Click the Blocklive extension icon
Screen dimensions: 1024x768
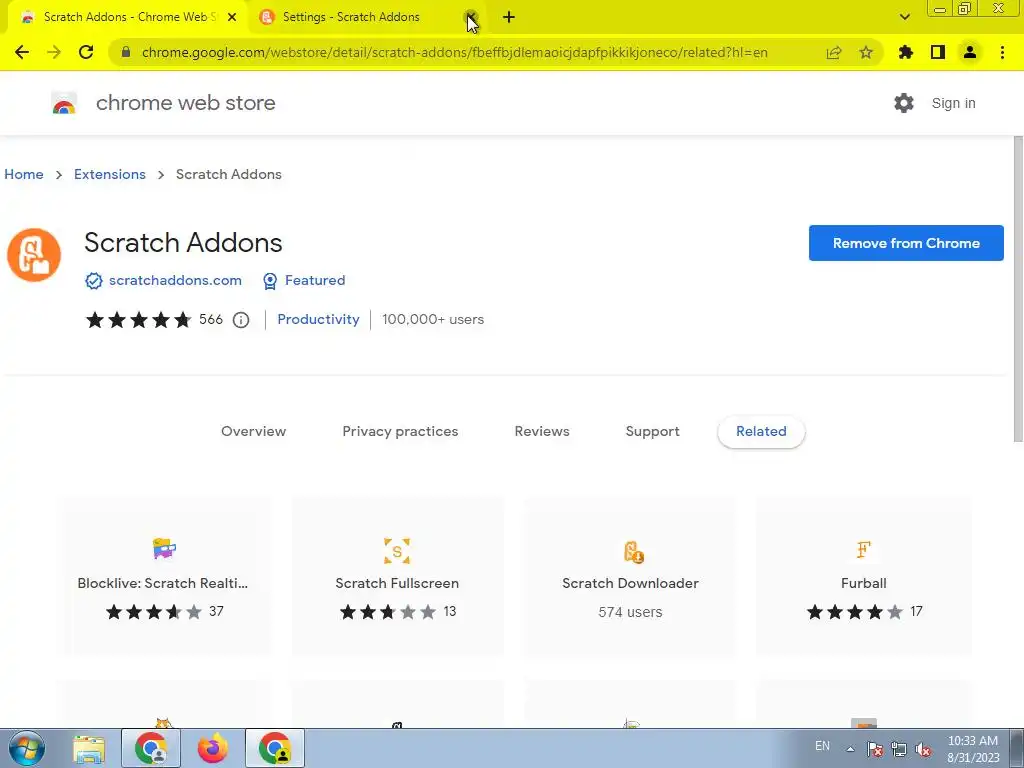tap(164, 549)
